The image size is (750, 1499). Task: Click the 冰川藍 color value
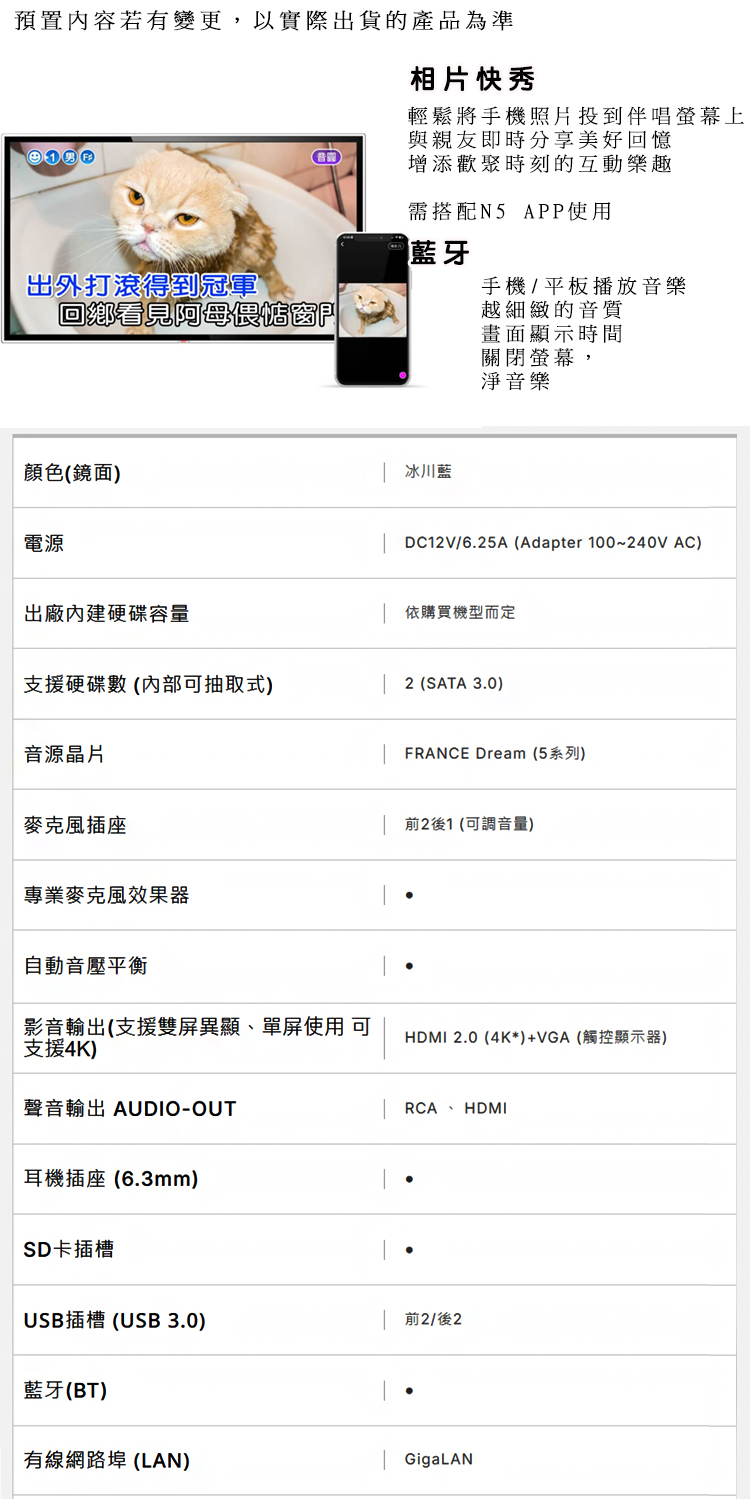tap(428, 471)
